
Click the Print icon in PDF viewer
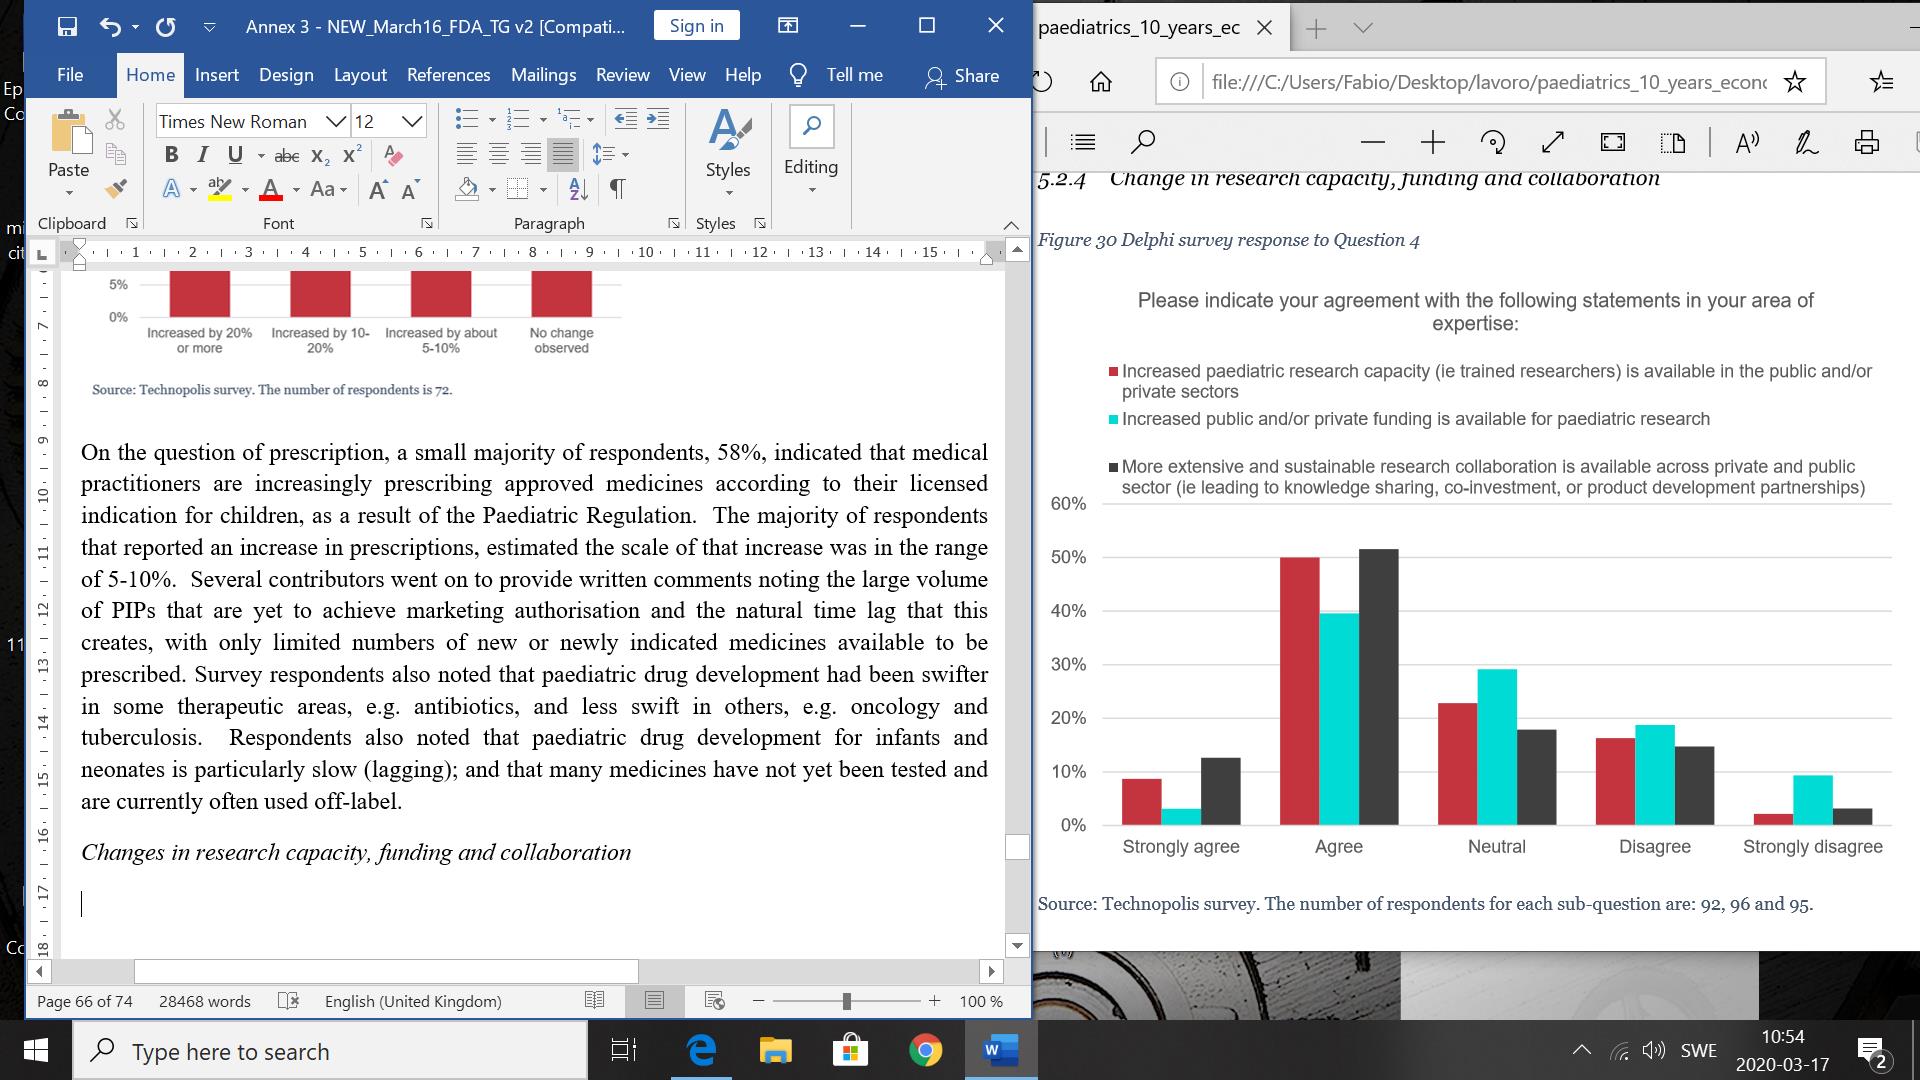pos(1866,143)
